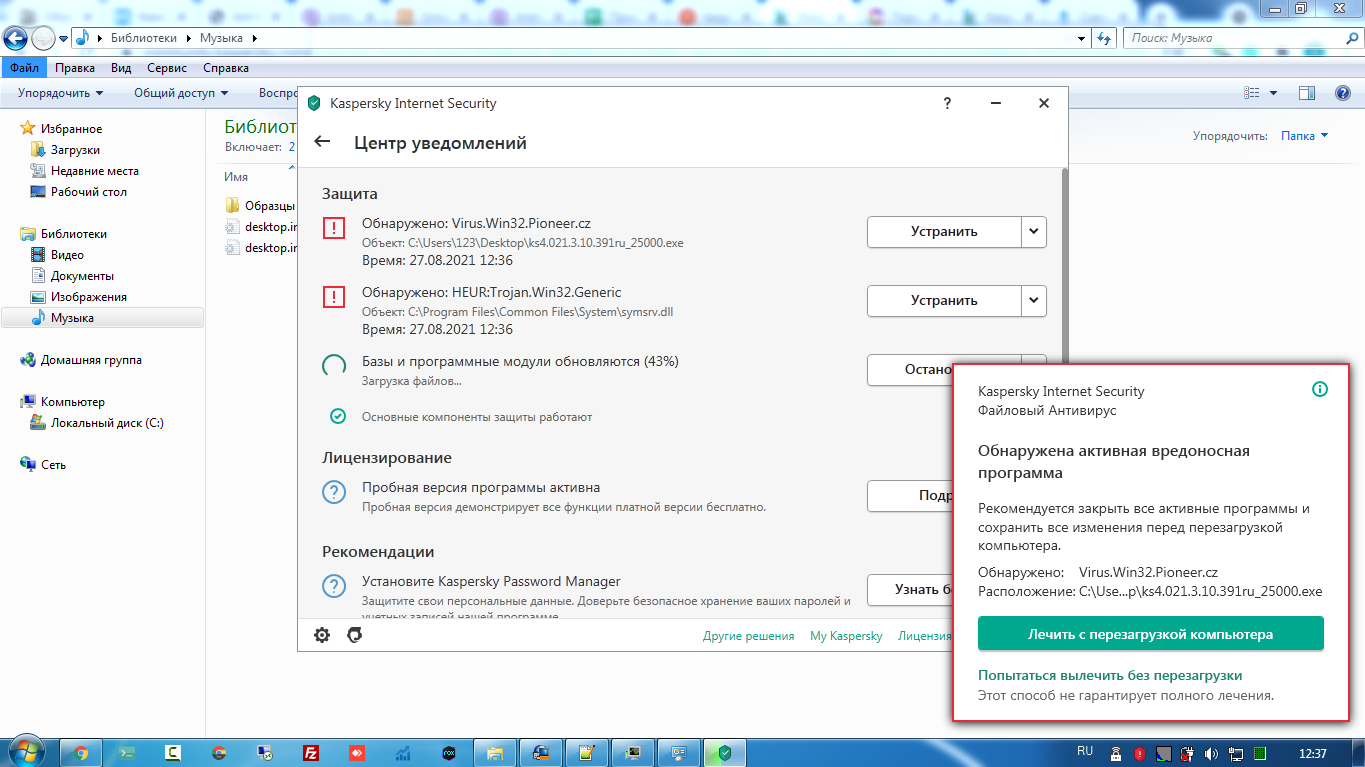Click the Kaspersky shield taskbar icon
The height and width of the screenshot is (767, 1365).
point(725,753)
